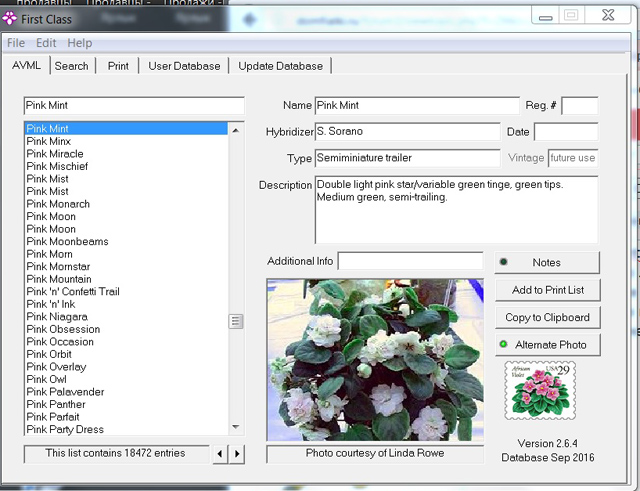Switch to the User Database tab
Viewport: 640px width, 491px height.
184,66
